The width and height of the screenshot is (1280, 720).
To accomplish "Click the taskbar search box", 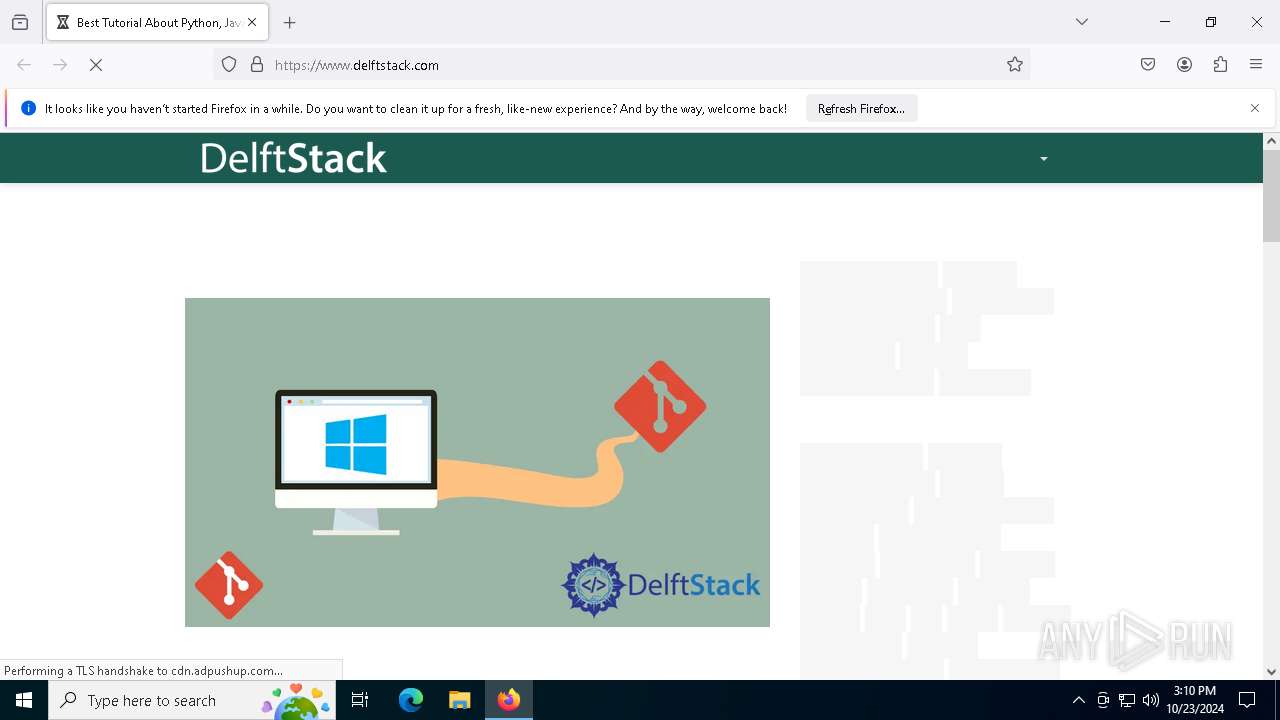I will 192,700.
